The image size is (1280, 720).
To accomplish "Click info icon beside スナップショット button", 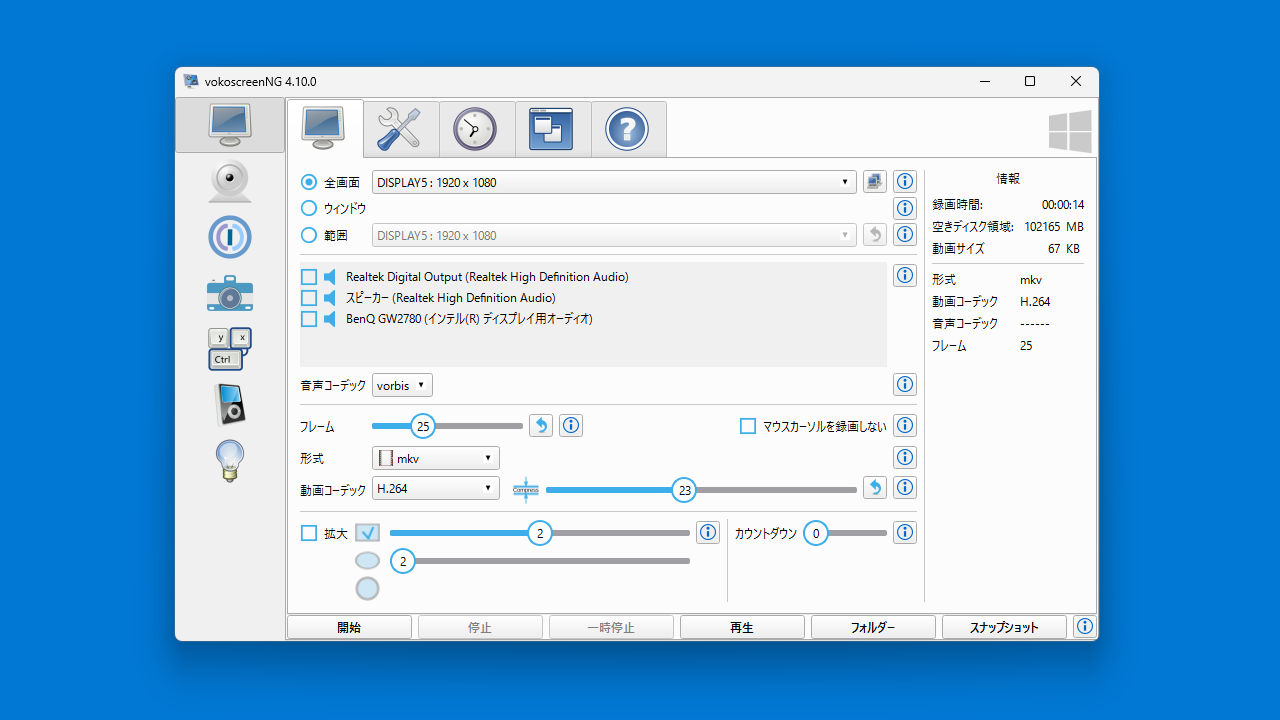I will click(x=1085, y=627).
